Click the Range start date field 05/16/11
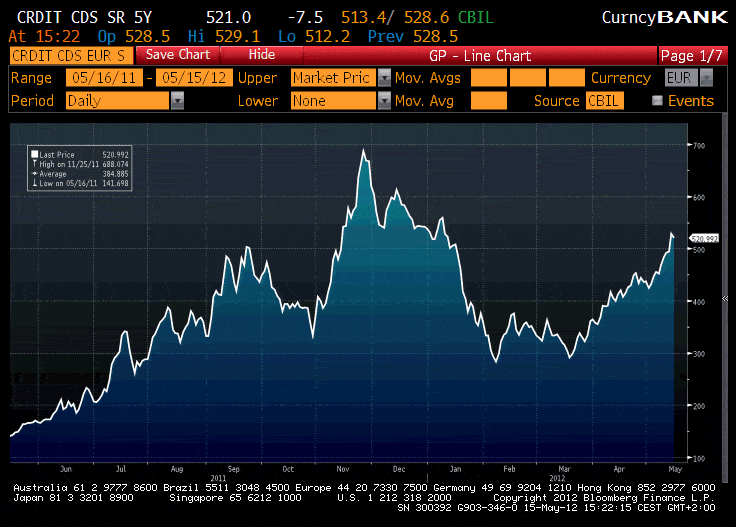The height and width of the screenshot is (527, 736). (x=105, y=78)
